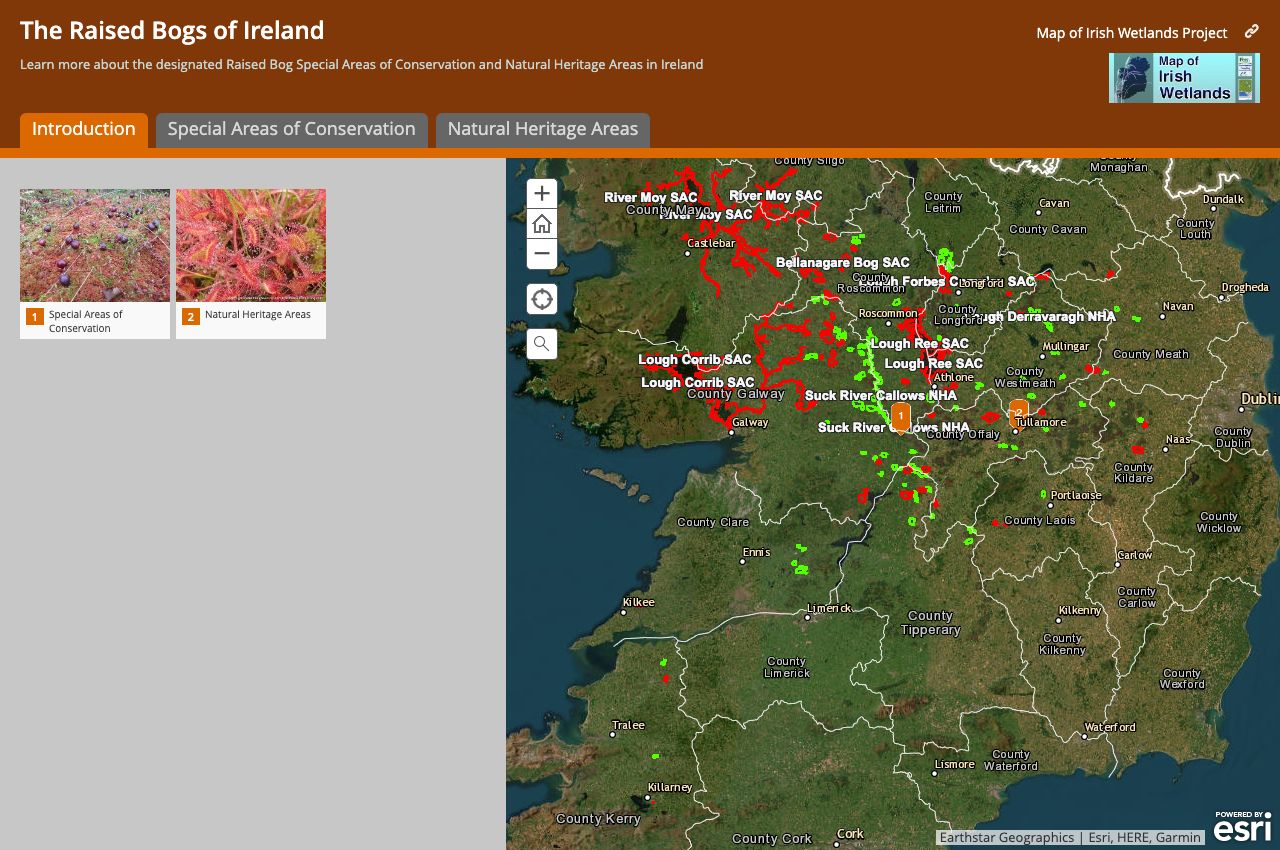Select the 'Special Areas of Conservation' caption
The image size is (1280, 850).
pos(86,321)
